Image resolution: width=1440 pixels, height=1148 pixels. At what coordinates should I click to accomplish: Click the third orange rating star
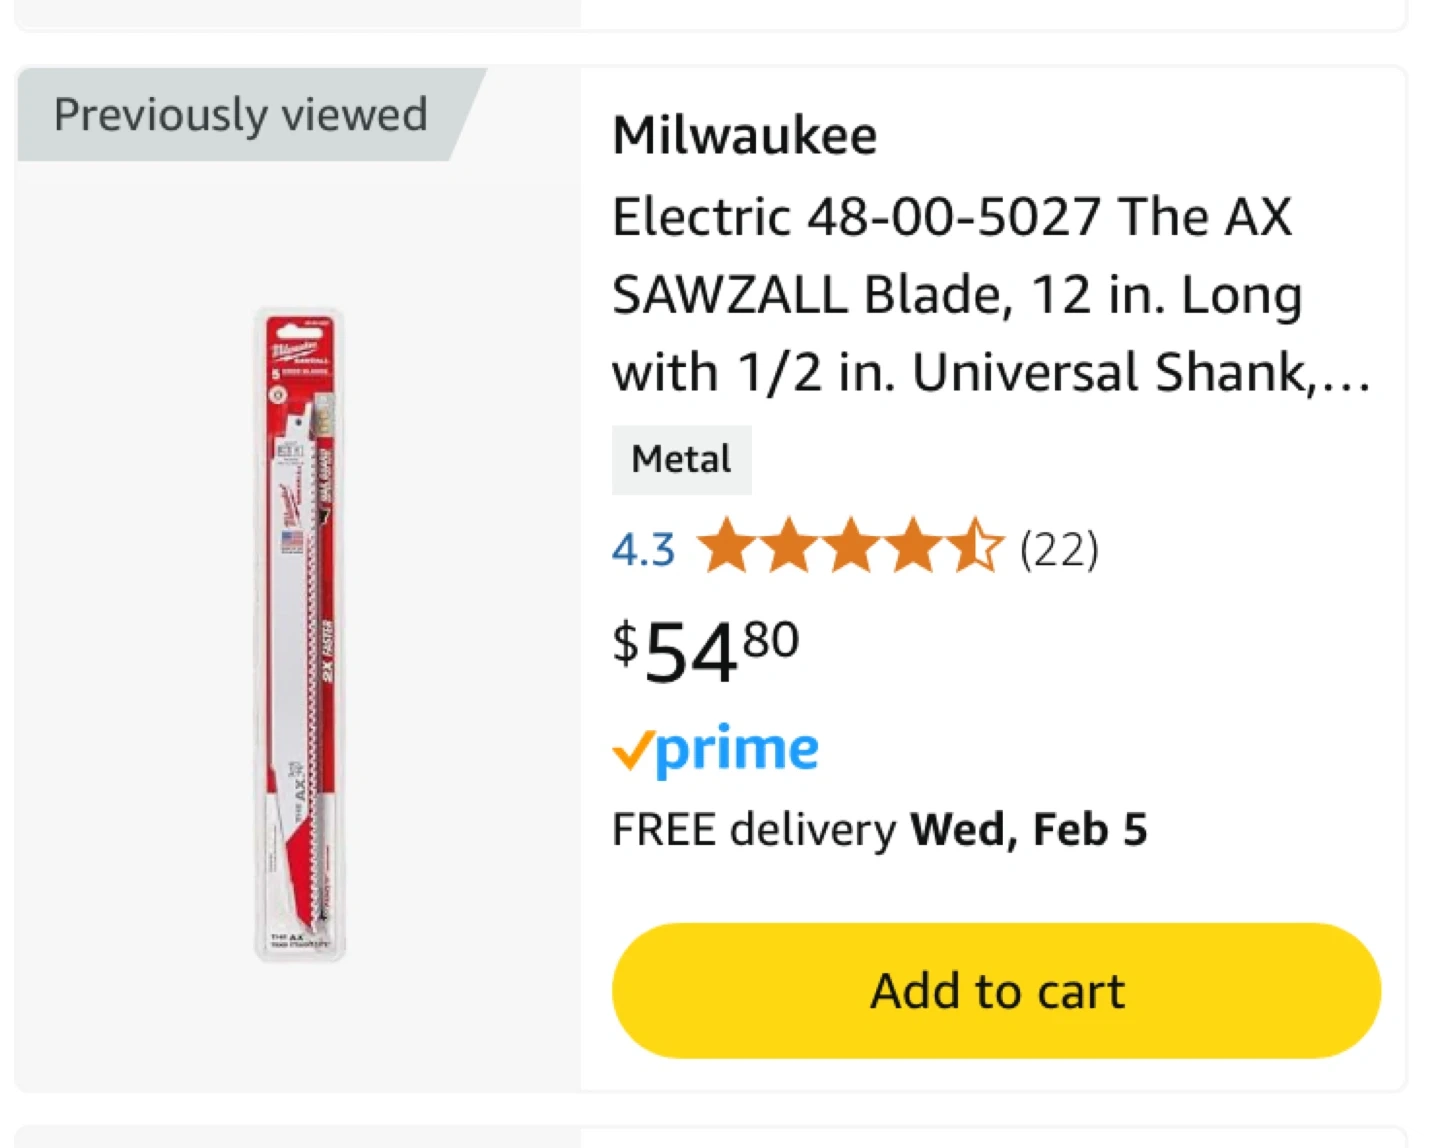tap(851, 547)
